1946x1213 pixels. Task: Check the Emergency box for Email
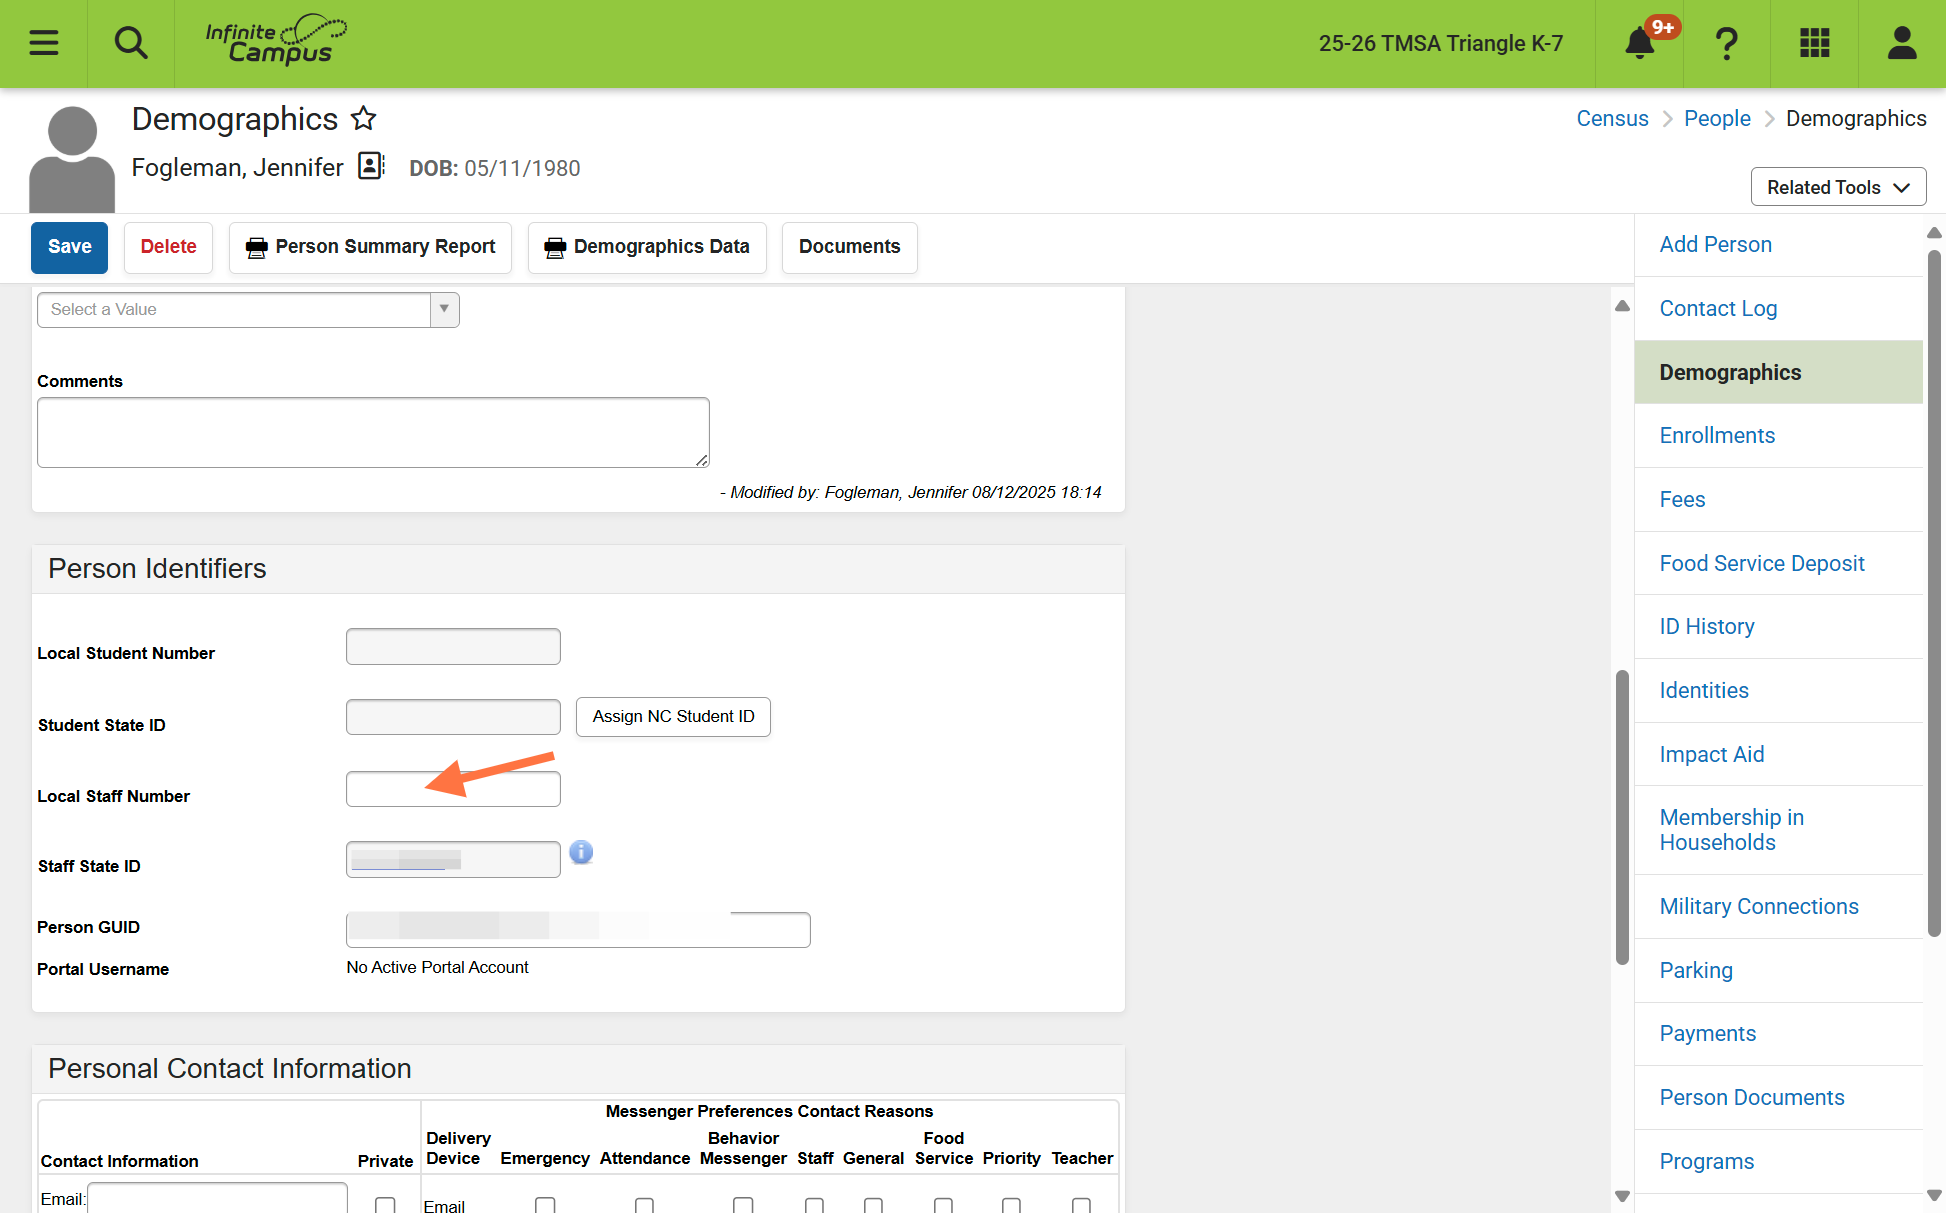(x=545, y=1205)
